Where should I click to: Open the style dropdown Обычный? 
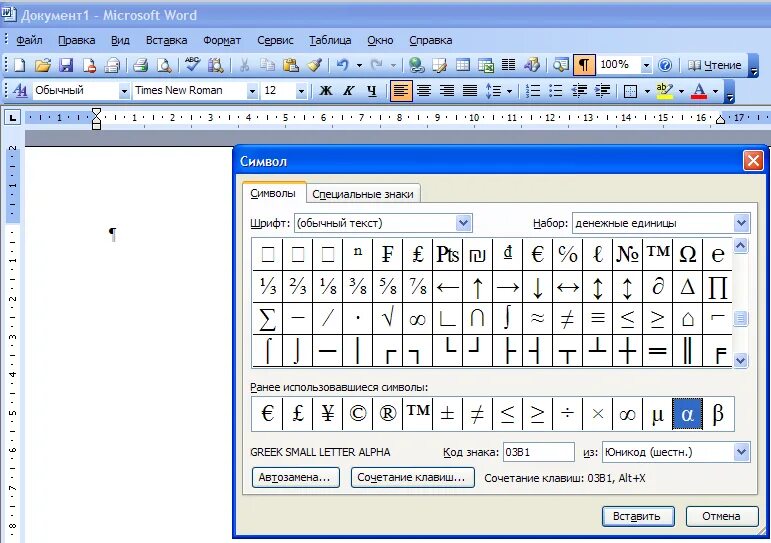tap(124, 91)
